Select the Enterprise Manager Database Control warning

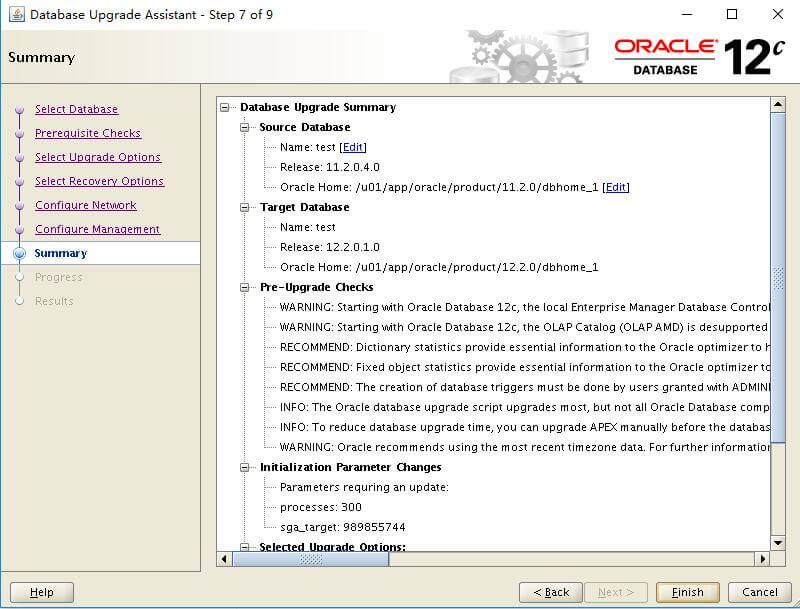click(524, 308)
